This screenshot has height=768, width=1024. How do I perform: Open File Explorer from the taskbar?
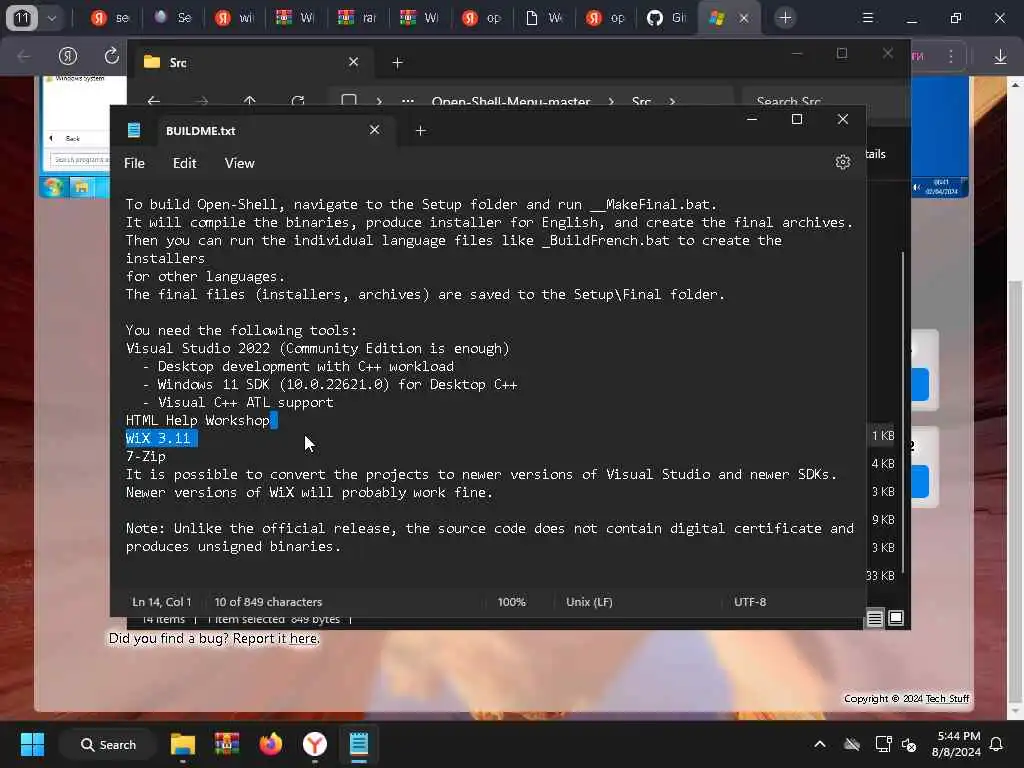point(183,744)
